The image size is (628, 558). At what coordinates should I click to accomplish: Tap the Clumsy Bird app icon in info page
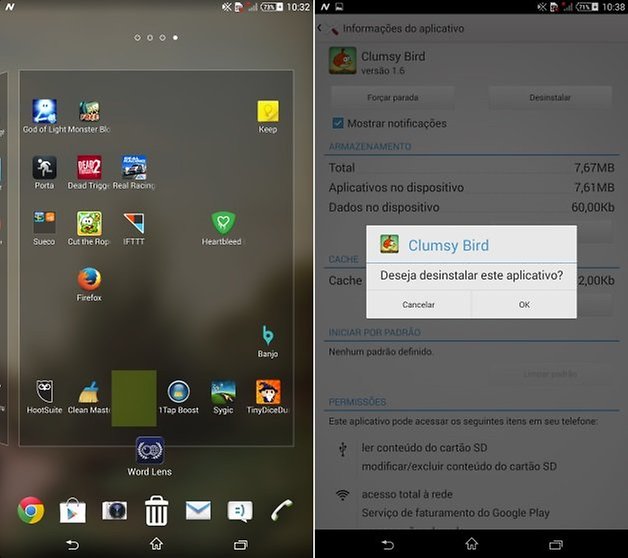[342, 60]
